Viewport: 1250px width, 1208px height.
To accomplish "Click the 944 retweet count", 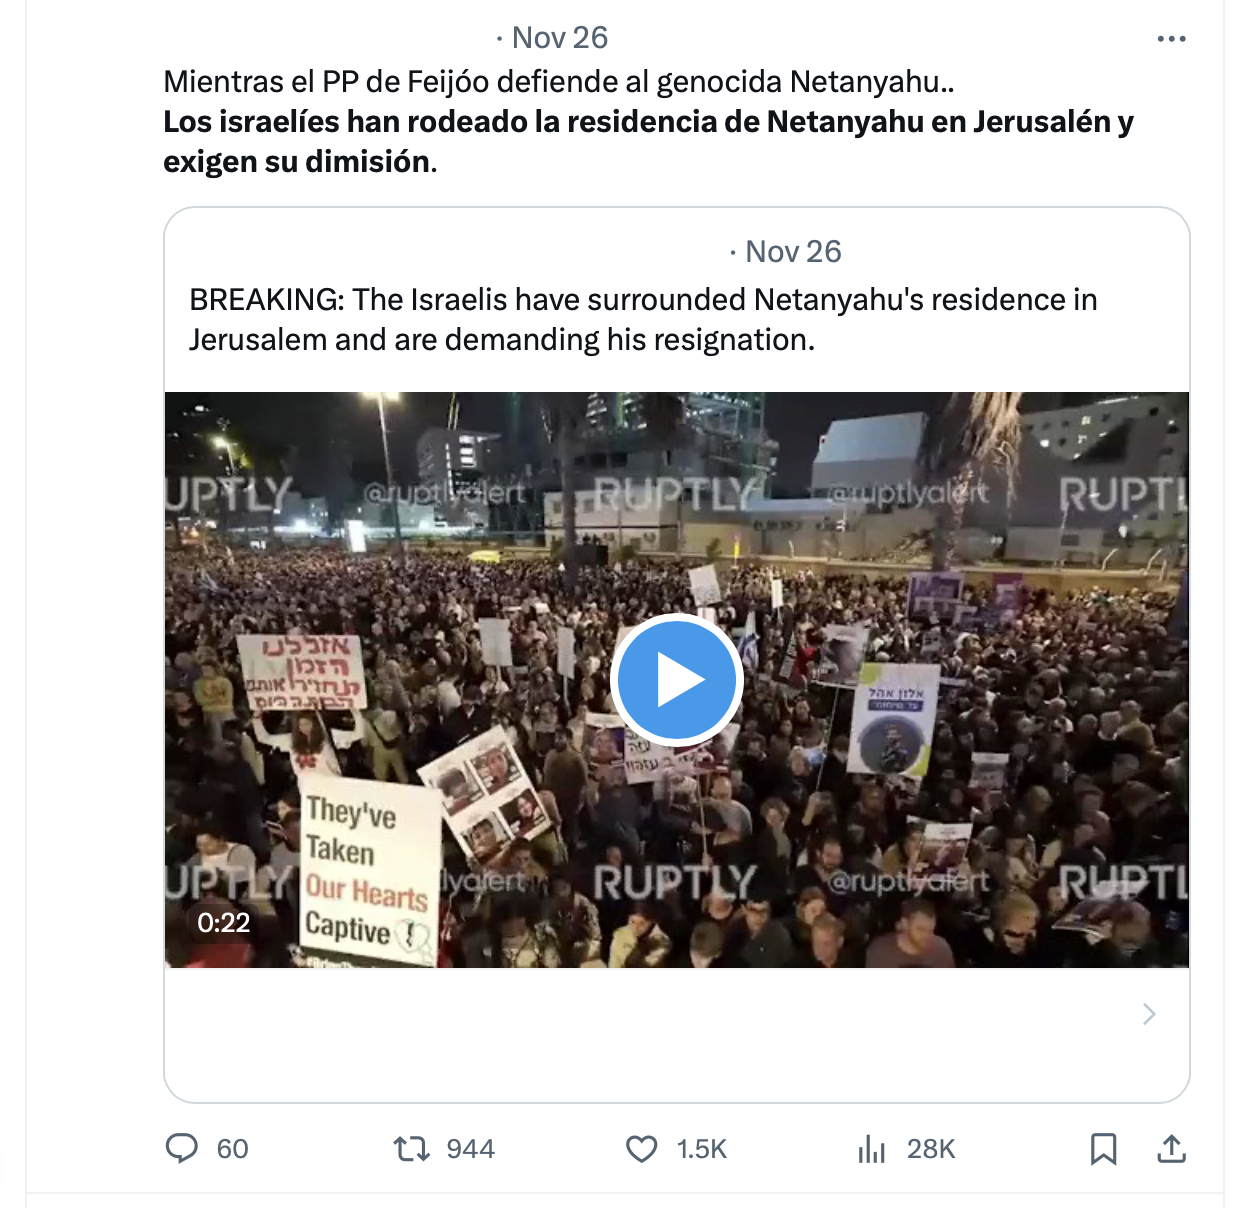I will point(471,1149).
